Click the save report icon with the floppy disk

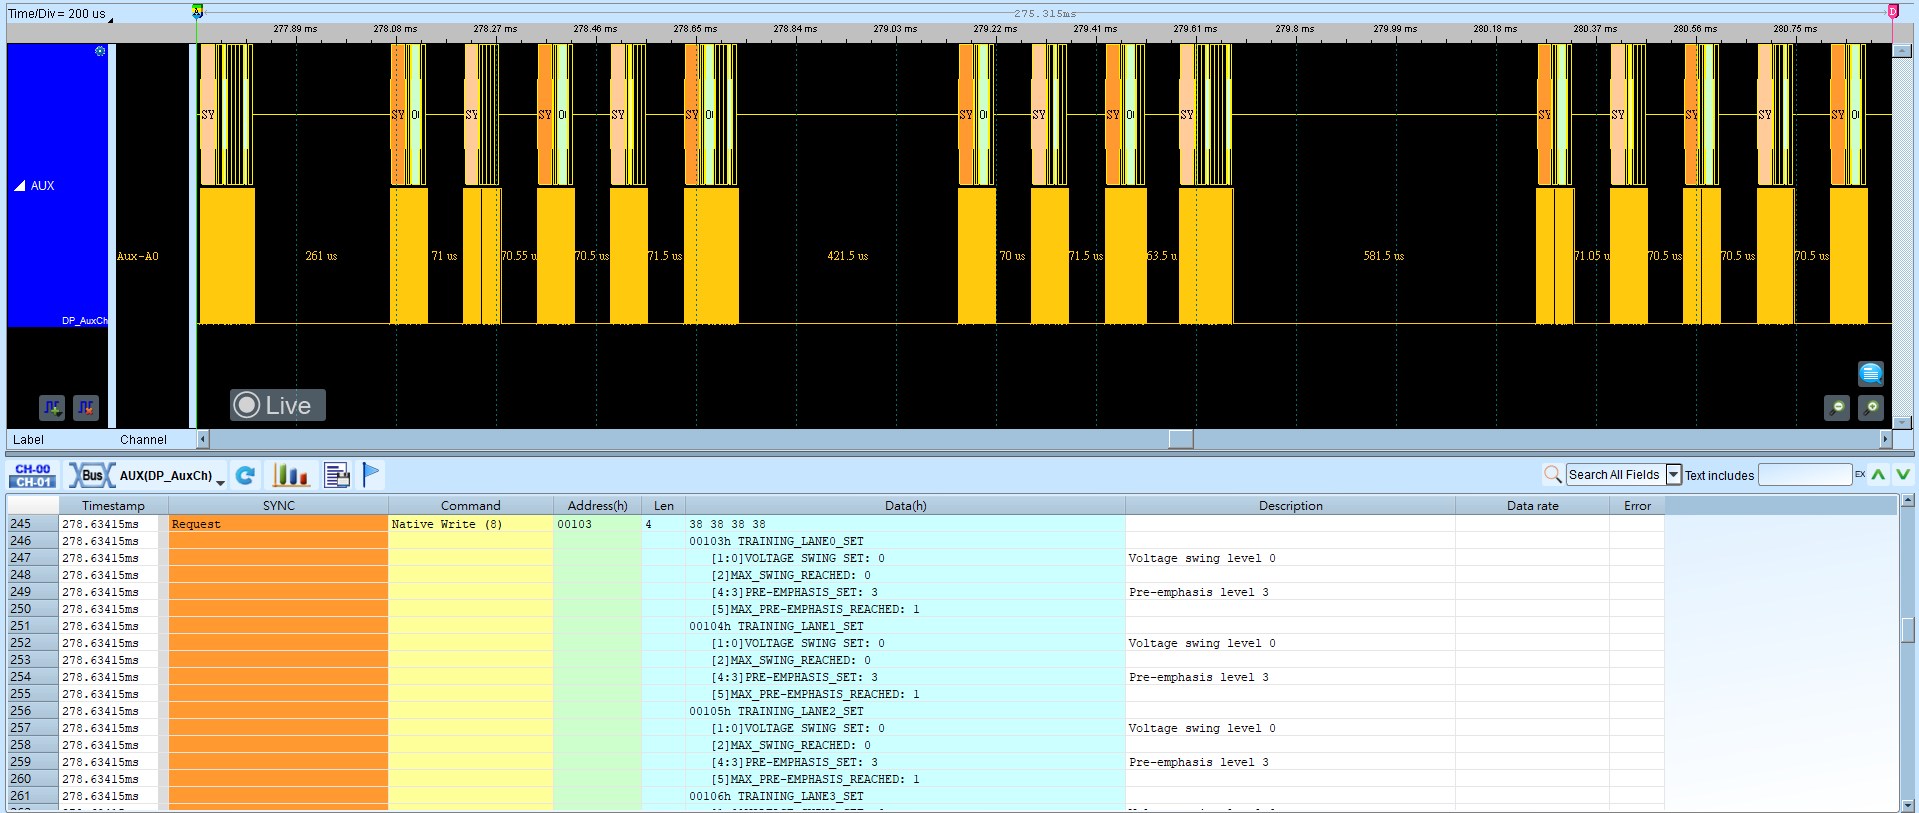point(337,475)
